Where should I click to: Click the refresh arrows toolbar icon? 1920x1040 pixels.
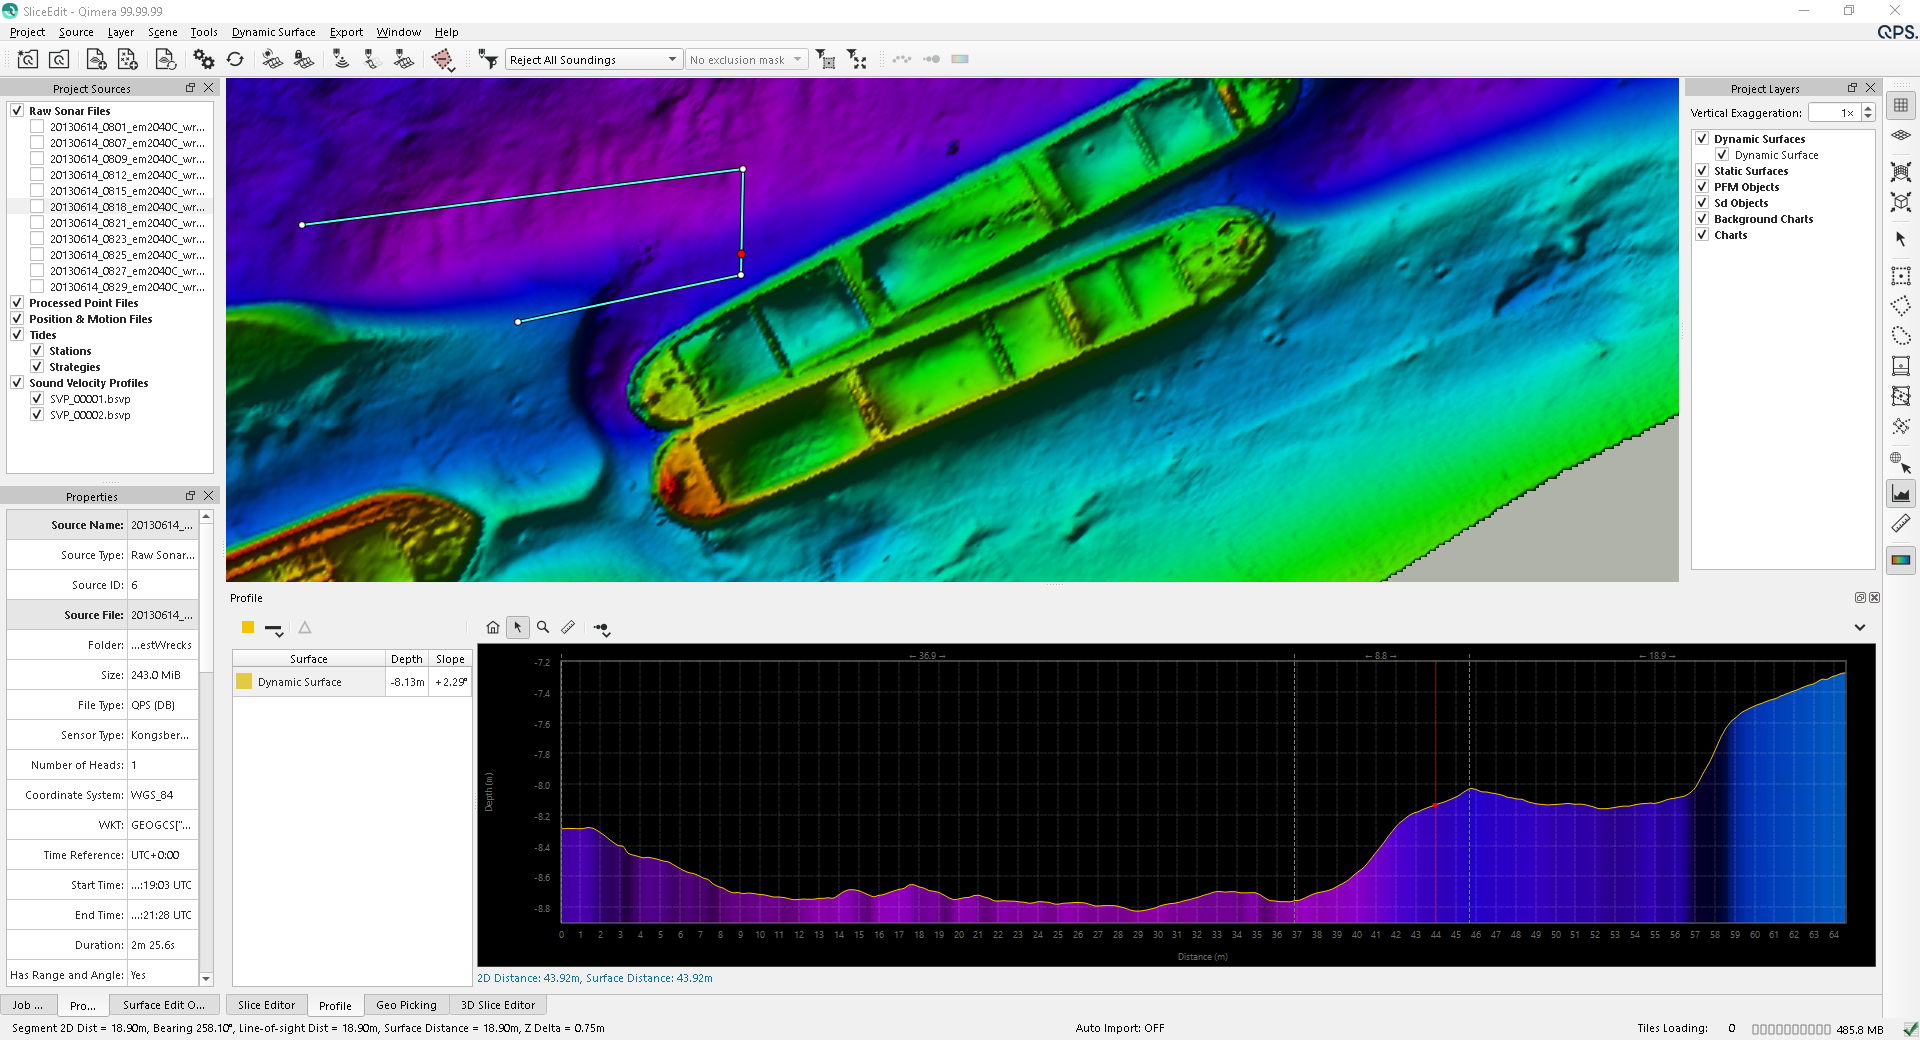pyautogui.click(x=235, y=59)
